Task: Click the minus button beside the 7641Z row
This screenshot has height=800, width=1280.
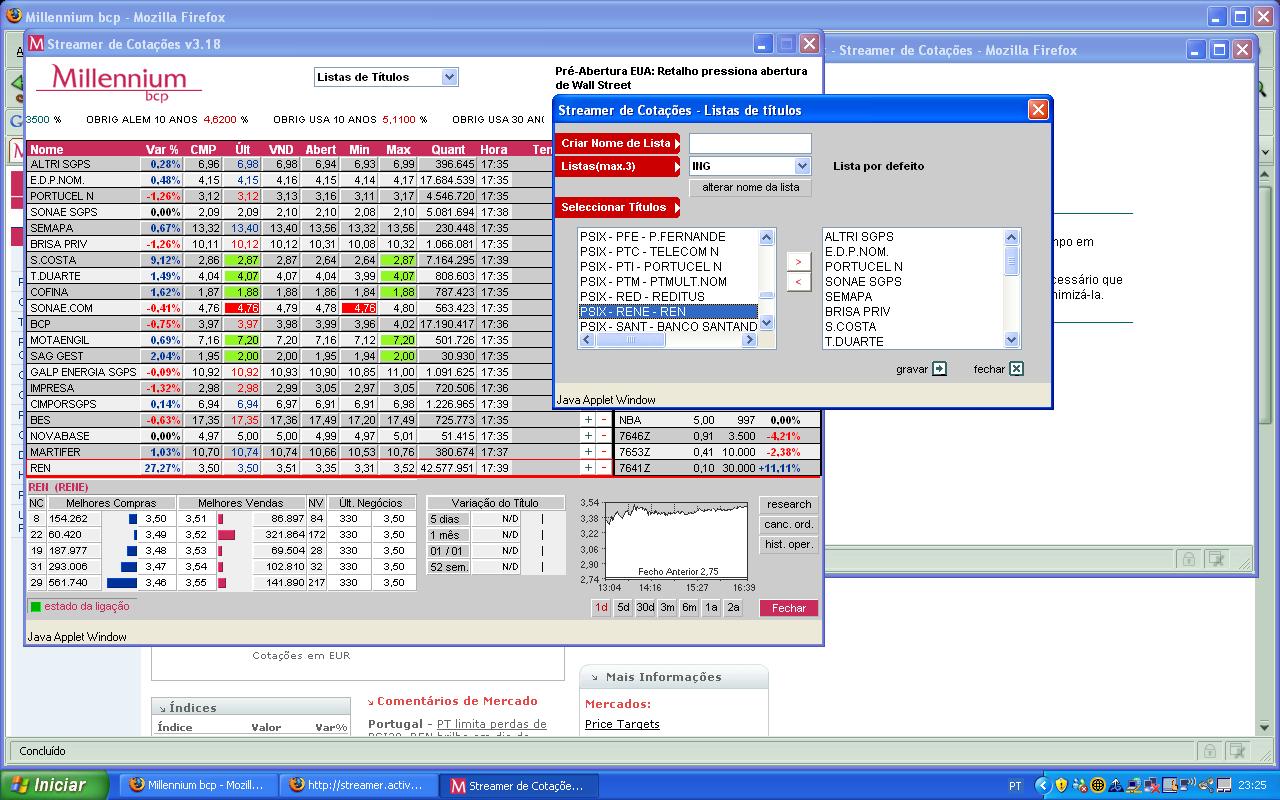Action: coord(603,468)
